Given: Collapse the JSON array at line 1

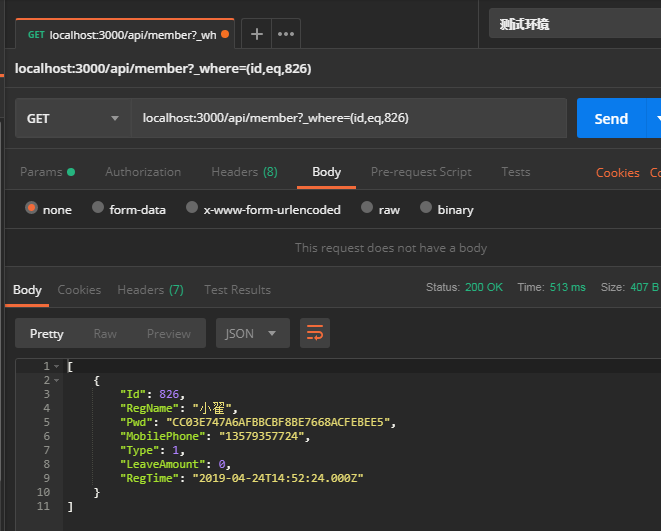Looking at the screenshot, I should point(56,367).
